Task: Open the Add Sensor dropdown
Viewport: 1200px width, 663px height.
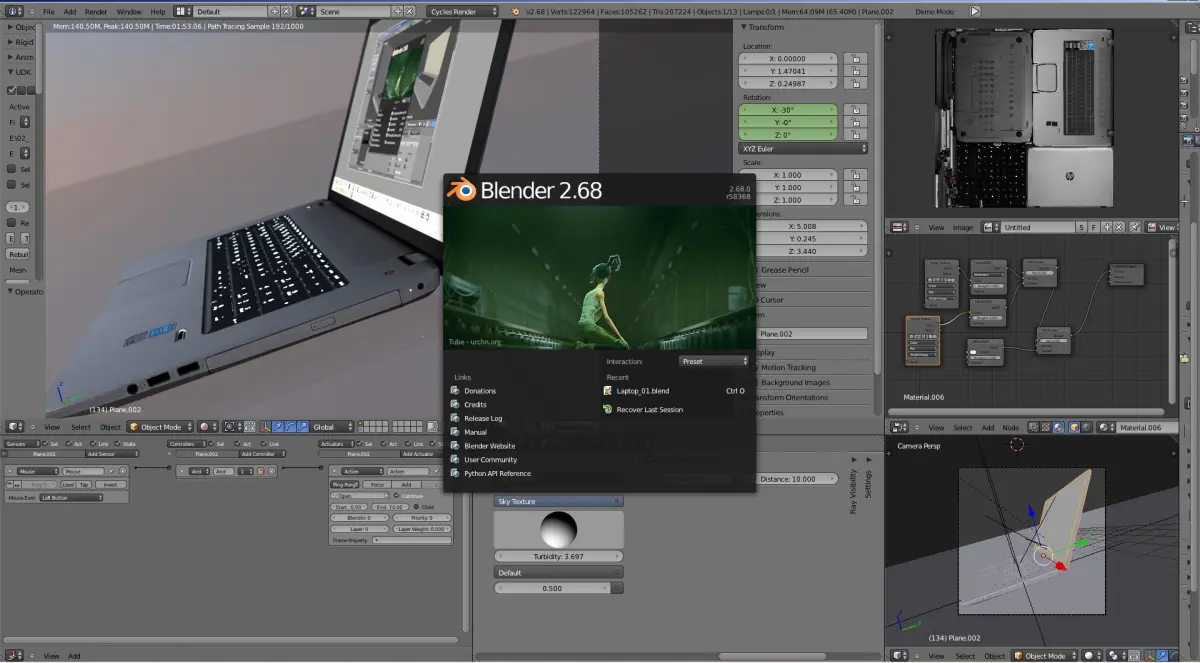Action: [x=111, y=454]
